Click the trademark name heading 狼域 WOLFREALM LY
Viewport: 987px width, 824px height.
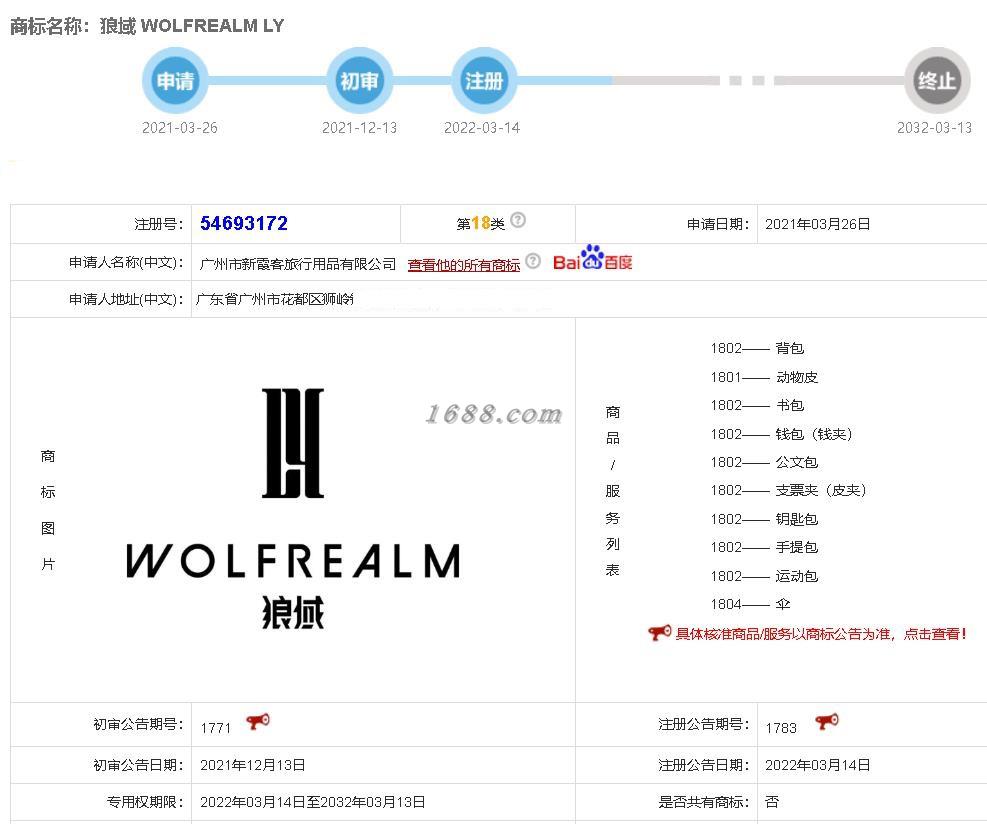[x=192, y=26]
